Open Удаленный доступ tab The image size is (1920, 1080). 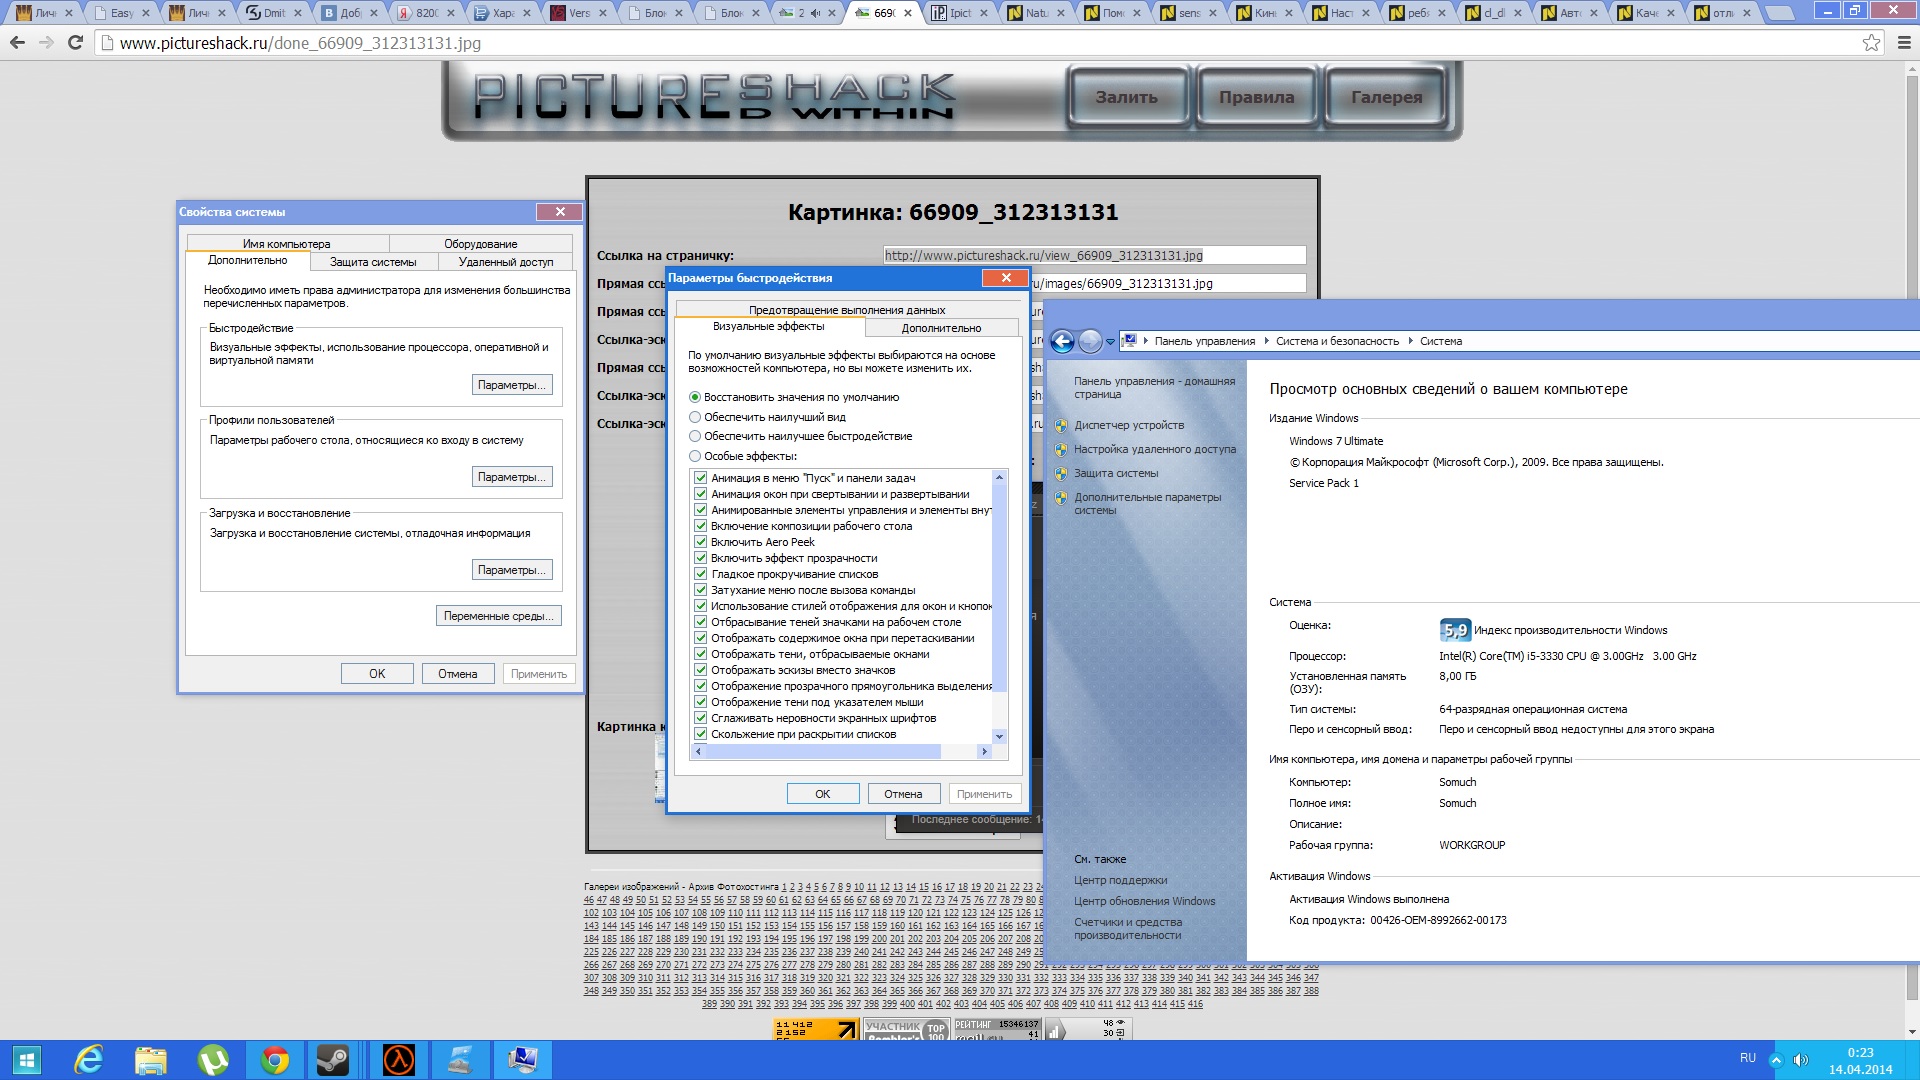coord(506,262)
